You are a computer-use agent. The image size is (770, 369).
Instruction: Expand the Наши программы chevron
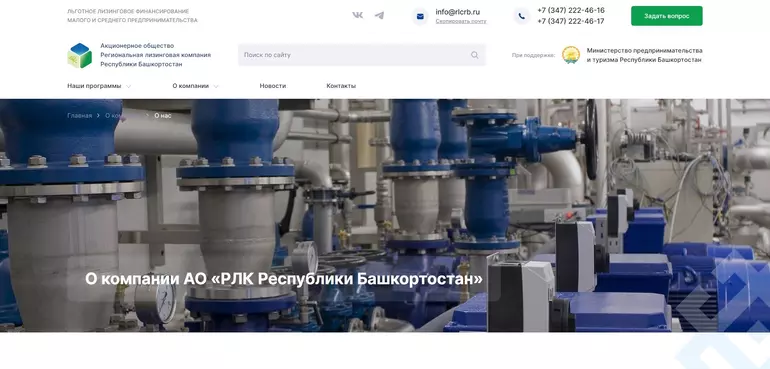coord(128,86)
